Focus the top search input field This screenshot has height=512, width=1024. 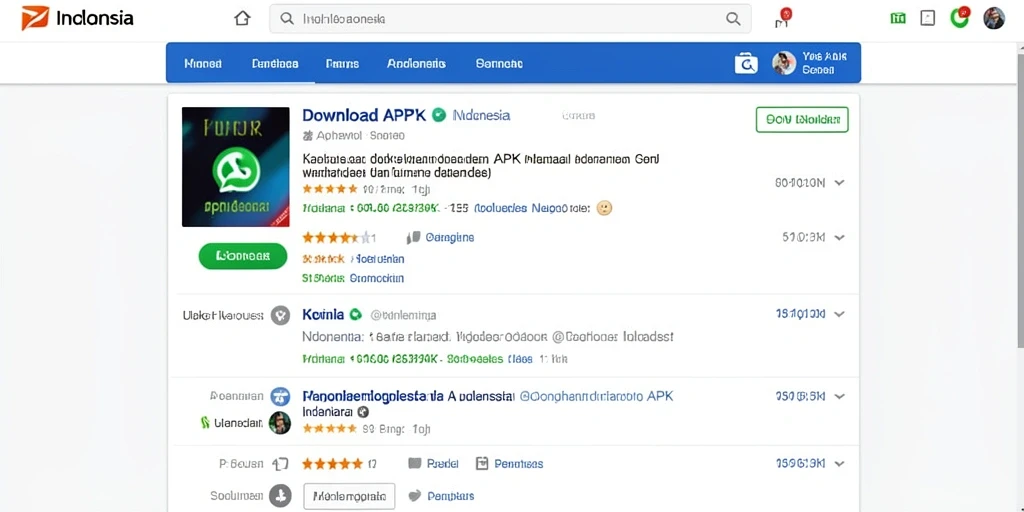(x=510, y=19)
